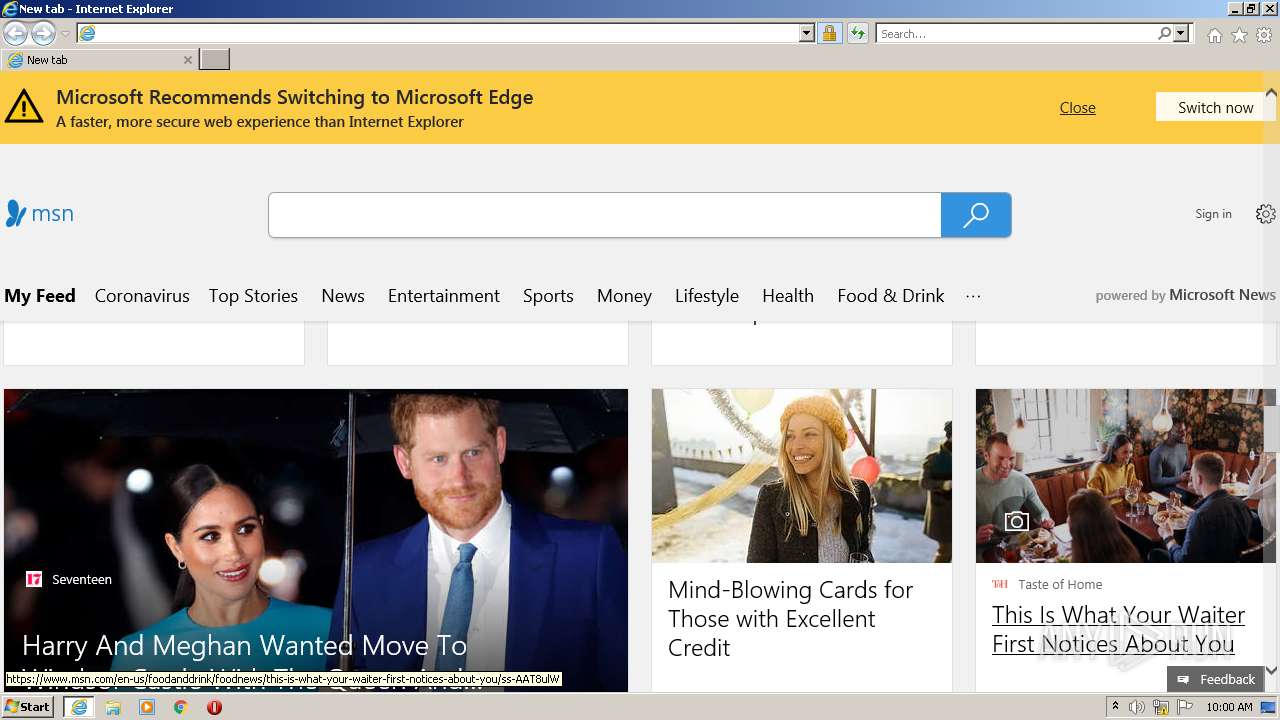
Task: Open the credit cards ad image
Action: [802, 476]
